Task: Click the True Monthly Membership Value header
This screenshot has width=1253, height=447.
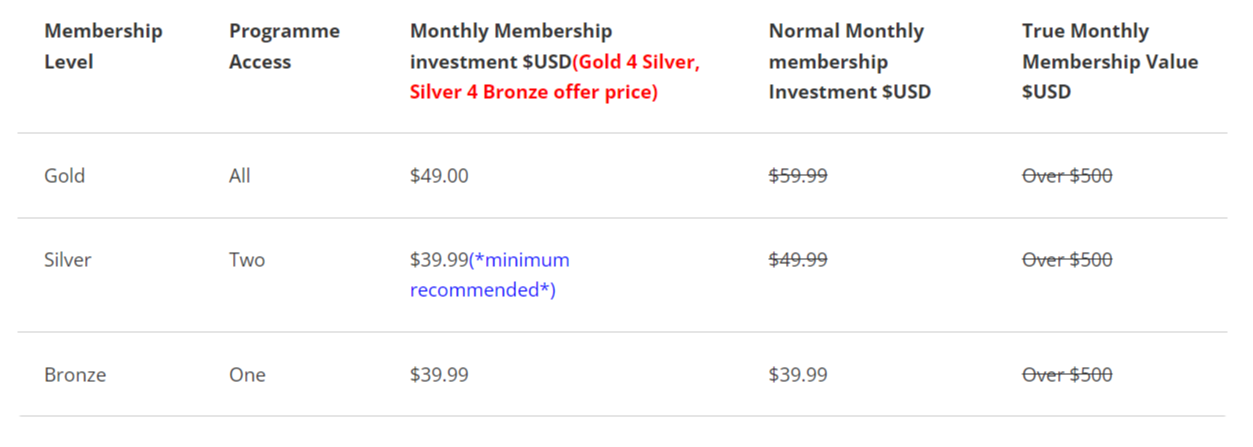Action: 1109,61
